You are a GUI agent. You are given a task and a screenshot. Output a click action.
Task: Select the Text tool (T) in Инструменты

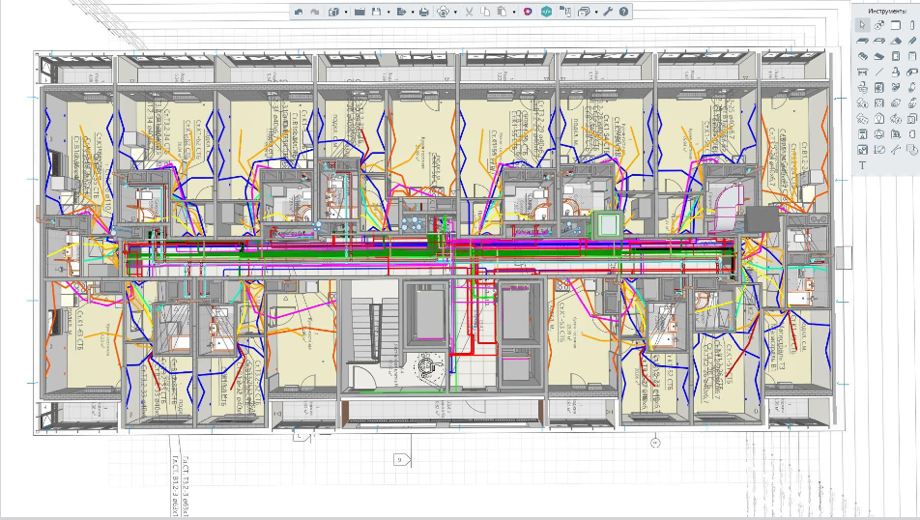(862, 165)
